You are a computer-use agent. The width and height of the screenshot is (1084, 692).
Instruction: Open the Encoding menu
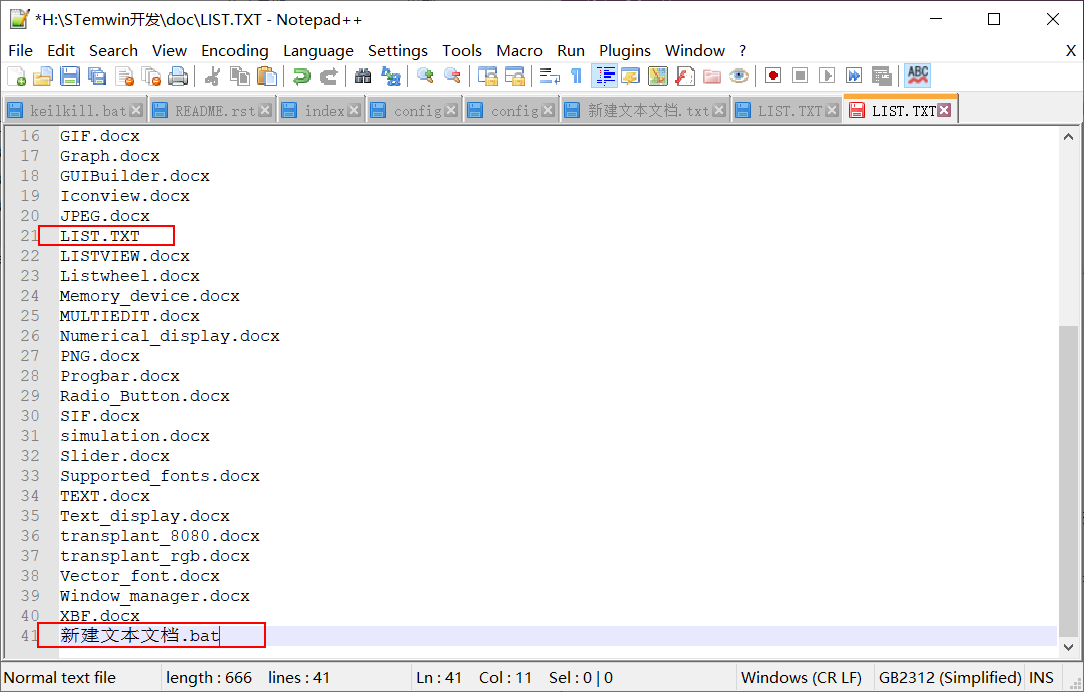coord(234,50)
